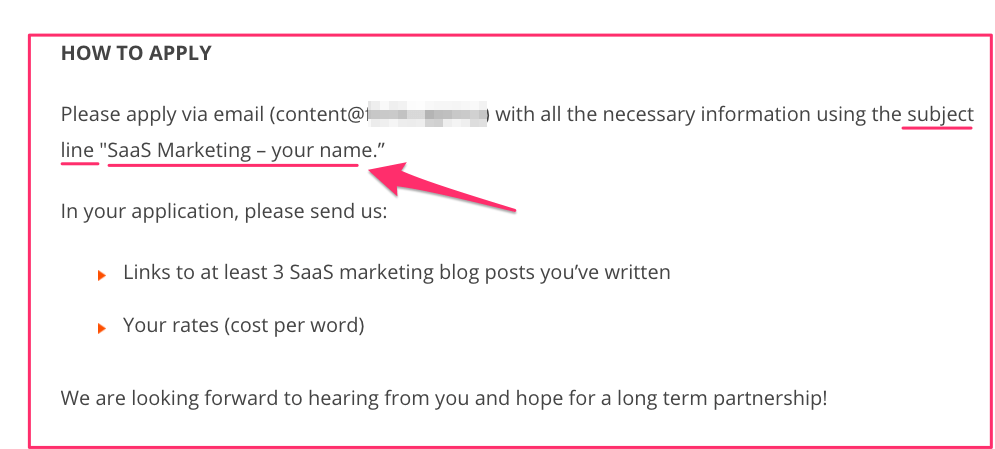
Task: Click the In your application sentence
Action: (223, 210)
